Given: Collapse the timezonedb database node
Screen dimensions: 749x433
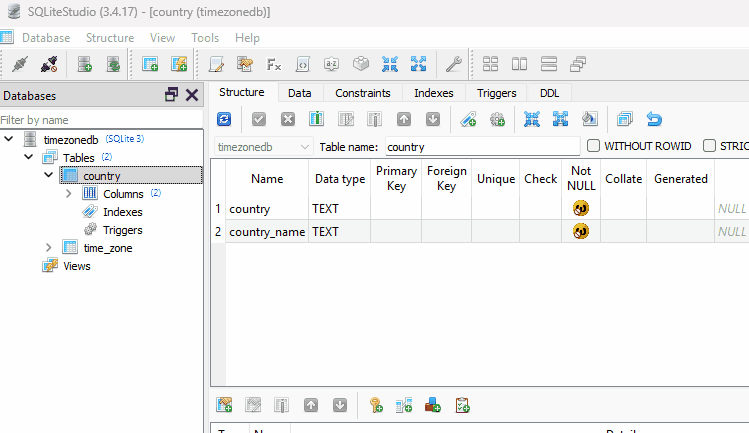Looking at the screenshot, I should click(9, 139).
